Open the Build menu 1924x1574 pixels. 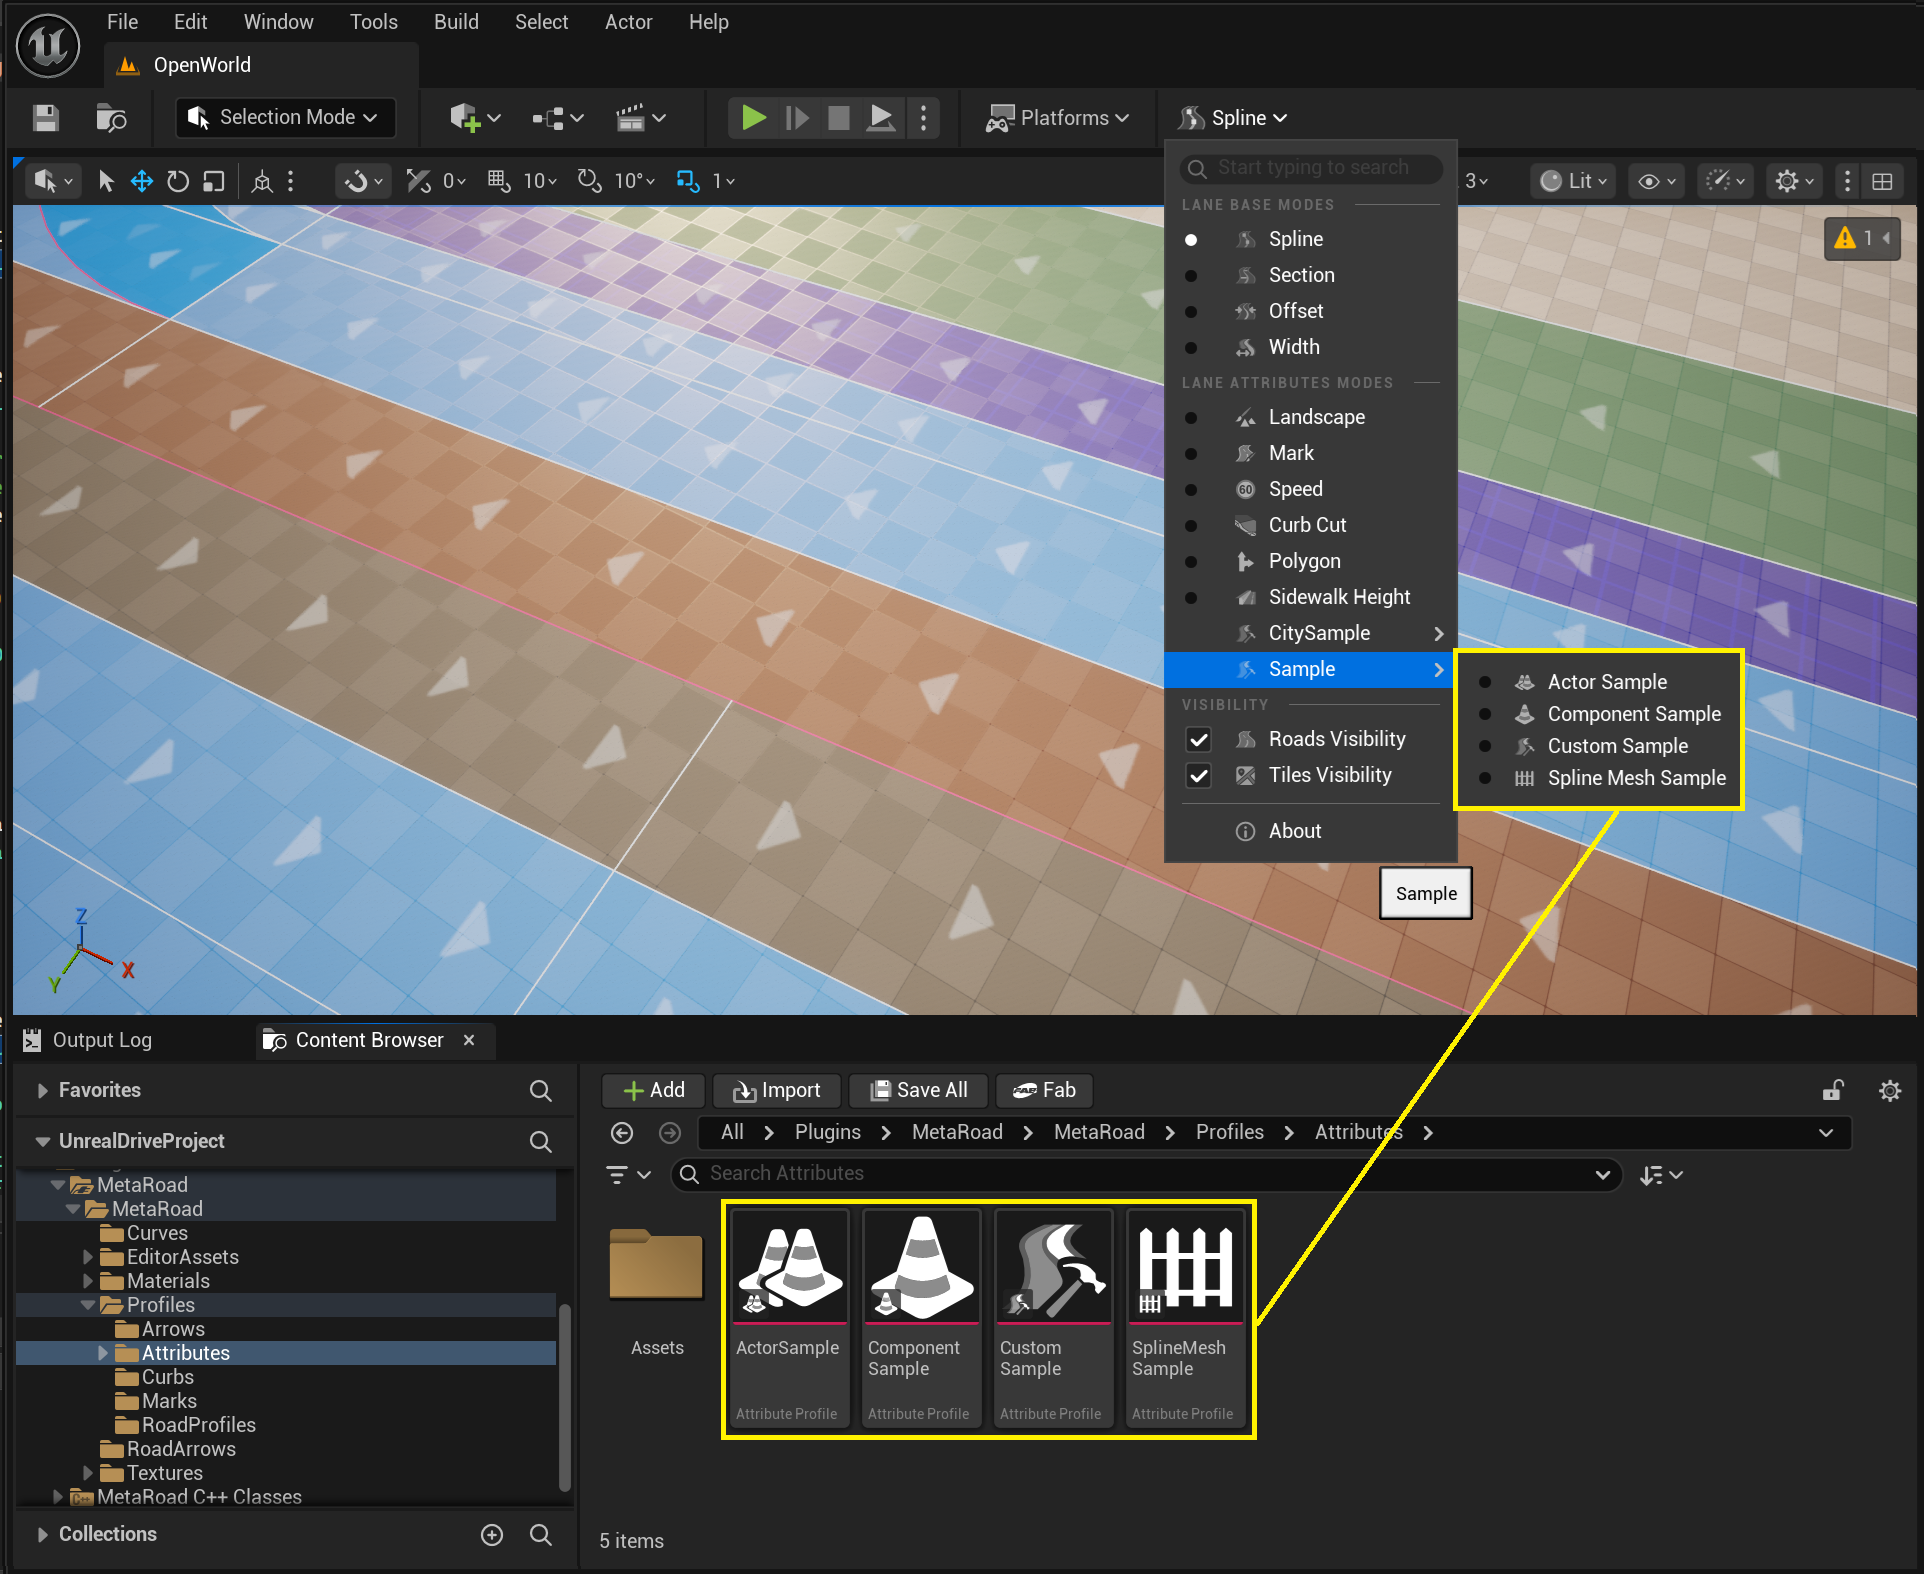pos(456,22)
